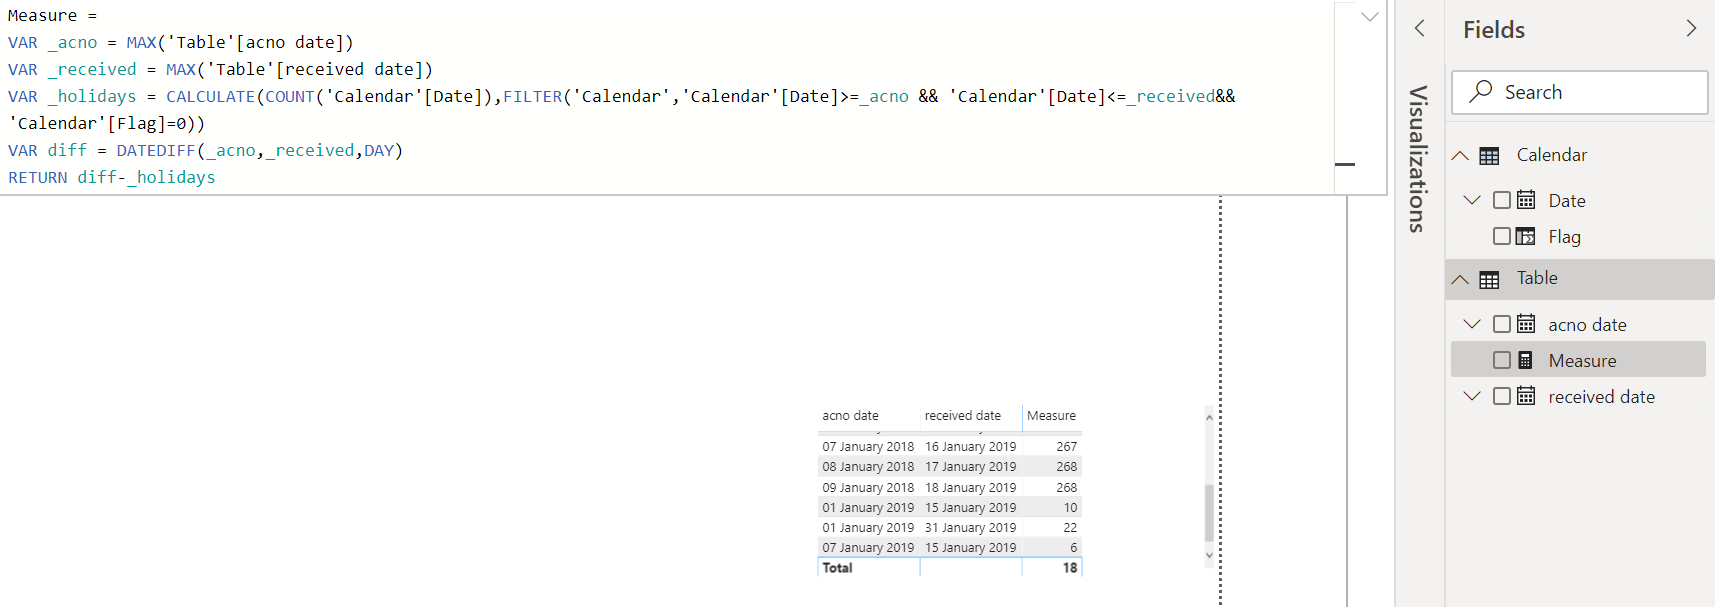Click the RETURN line in the formula editor
The width and height of the screenshot is (1715, 607).
point(112,177)
